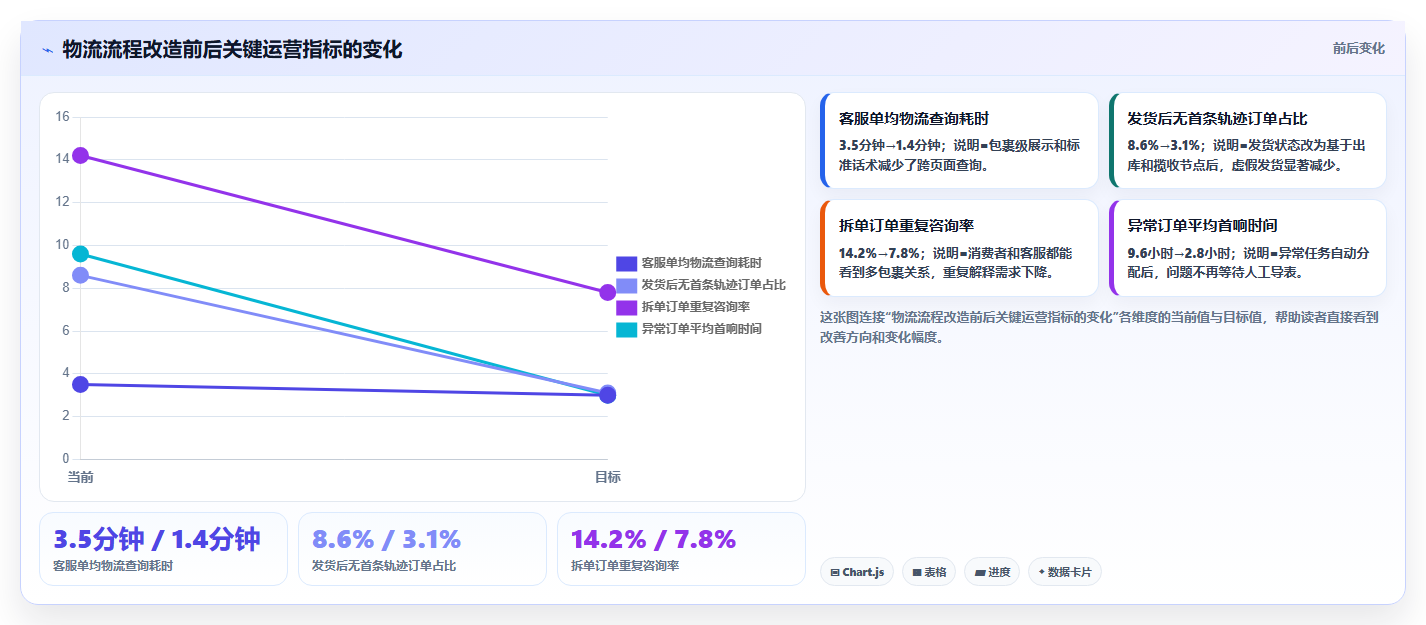Click the 3.5分钟 / 1.4分钟 stat card
The height and width of the screenshot is (625, 1426).
[163, 549]
